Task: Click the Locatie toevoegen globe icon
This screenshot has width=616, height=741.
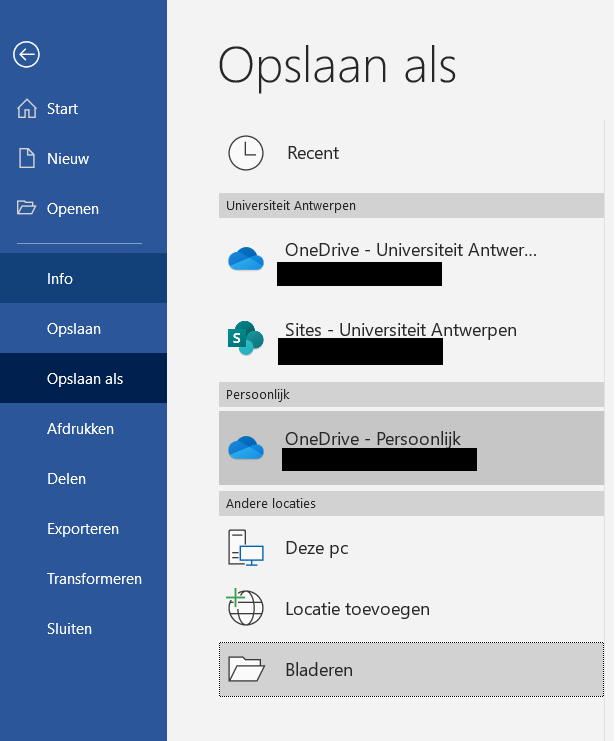Action: (245, 607)
